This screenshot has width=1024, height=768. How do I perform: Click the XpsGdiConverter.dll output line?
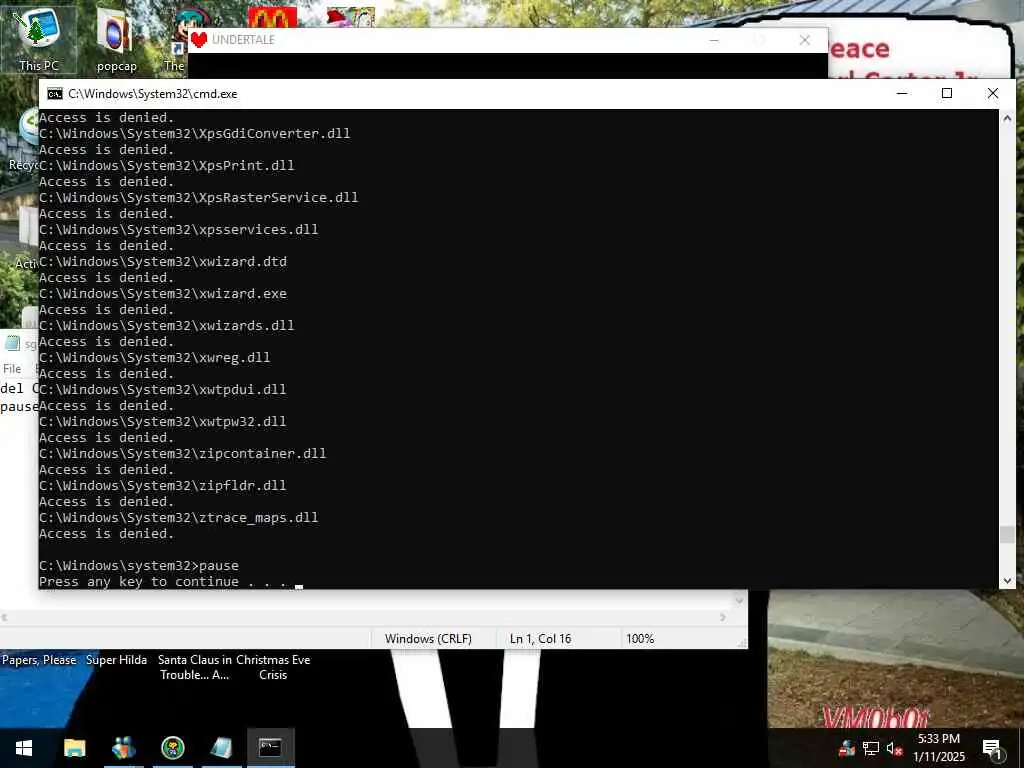tap(195, 133)
